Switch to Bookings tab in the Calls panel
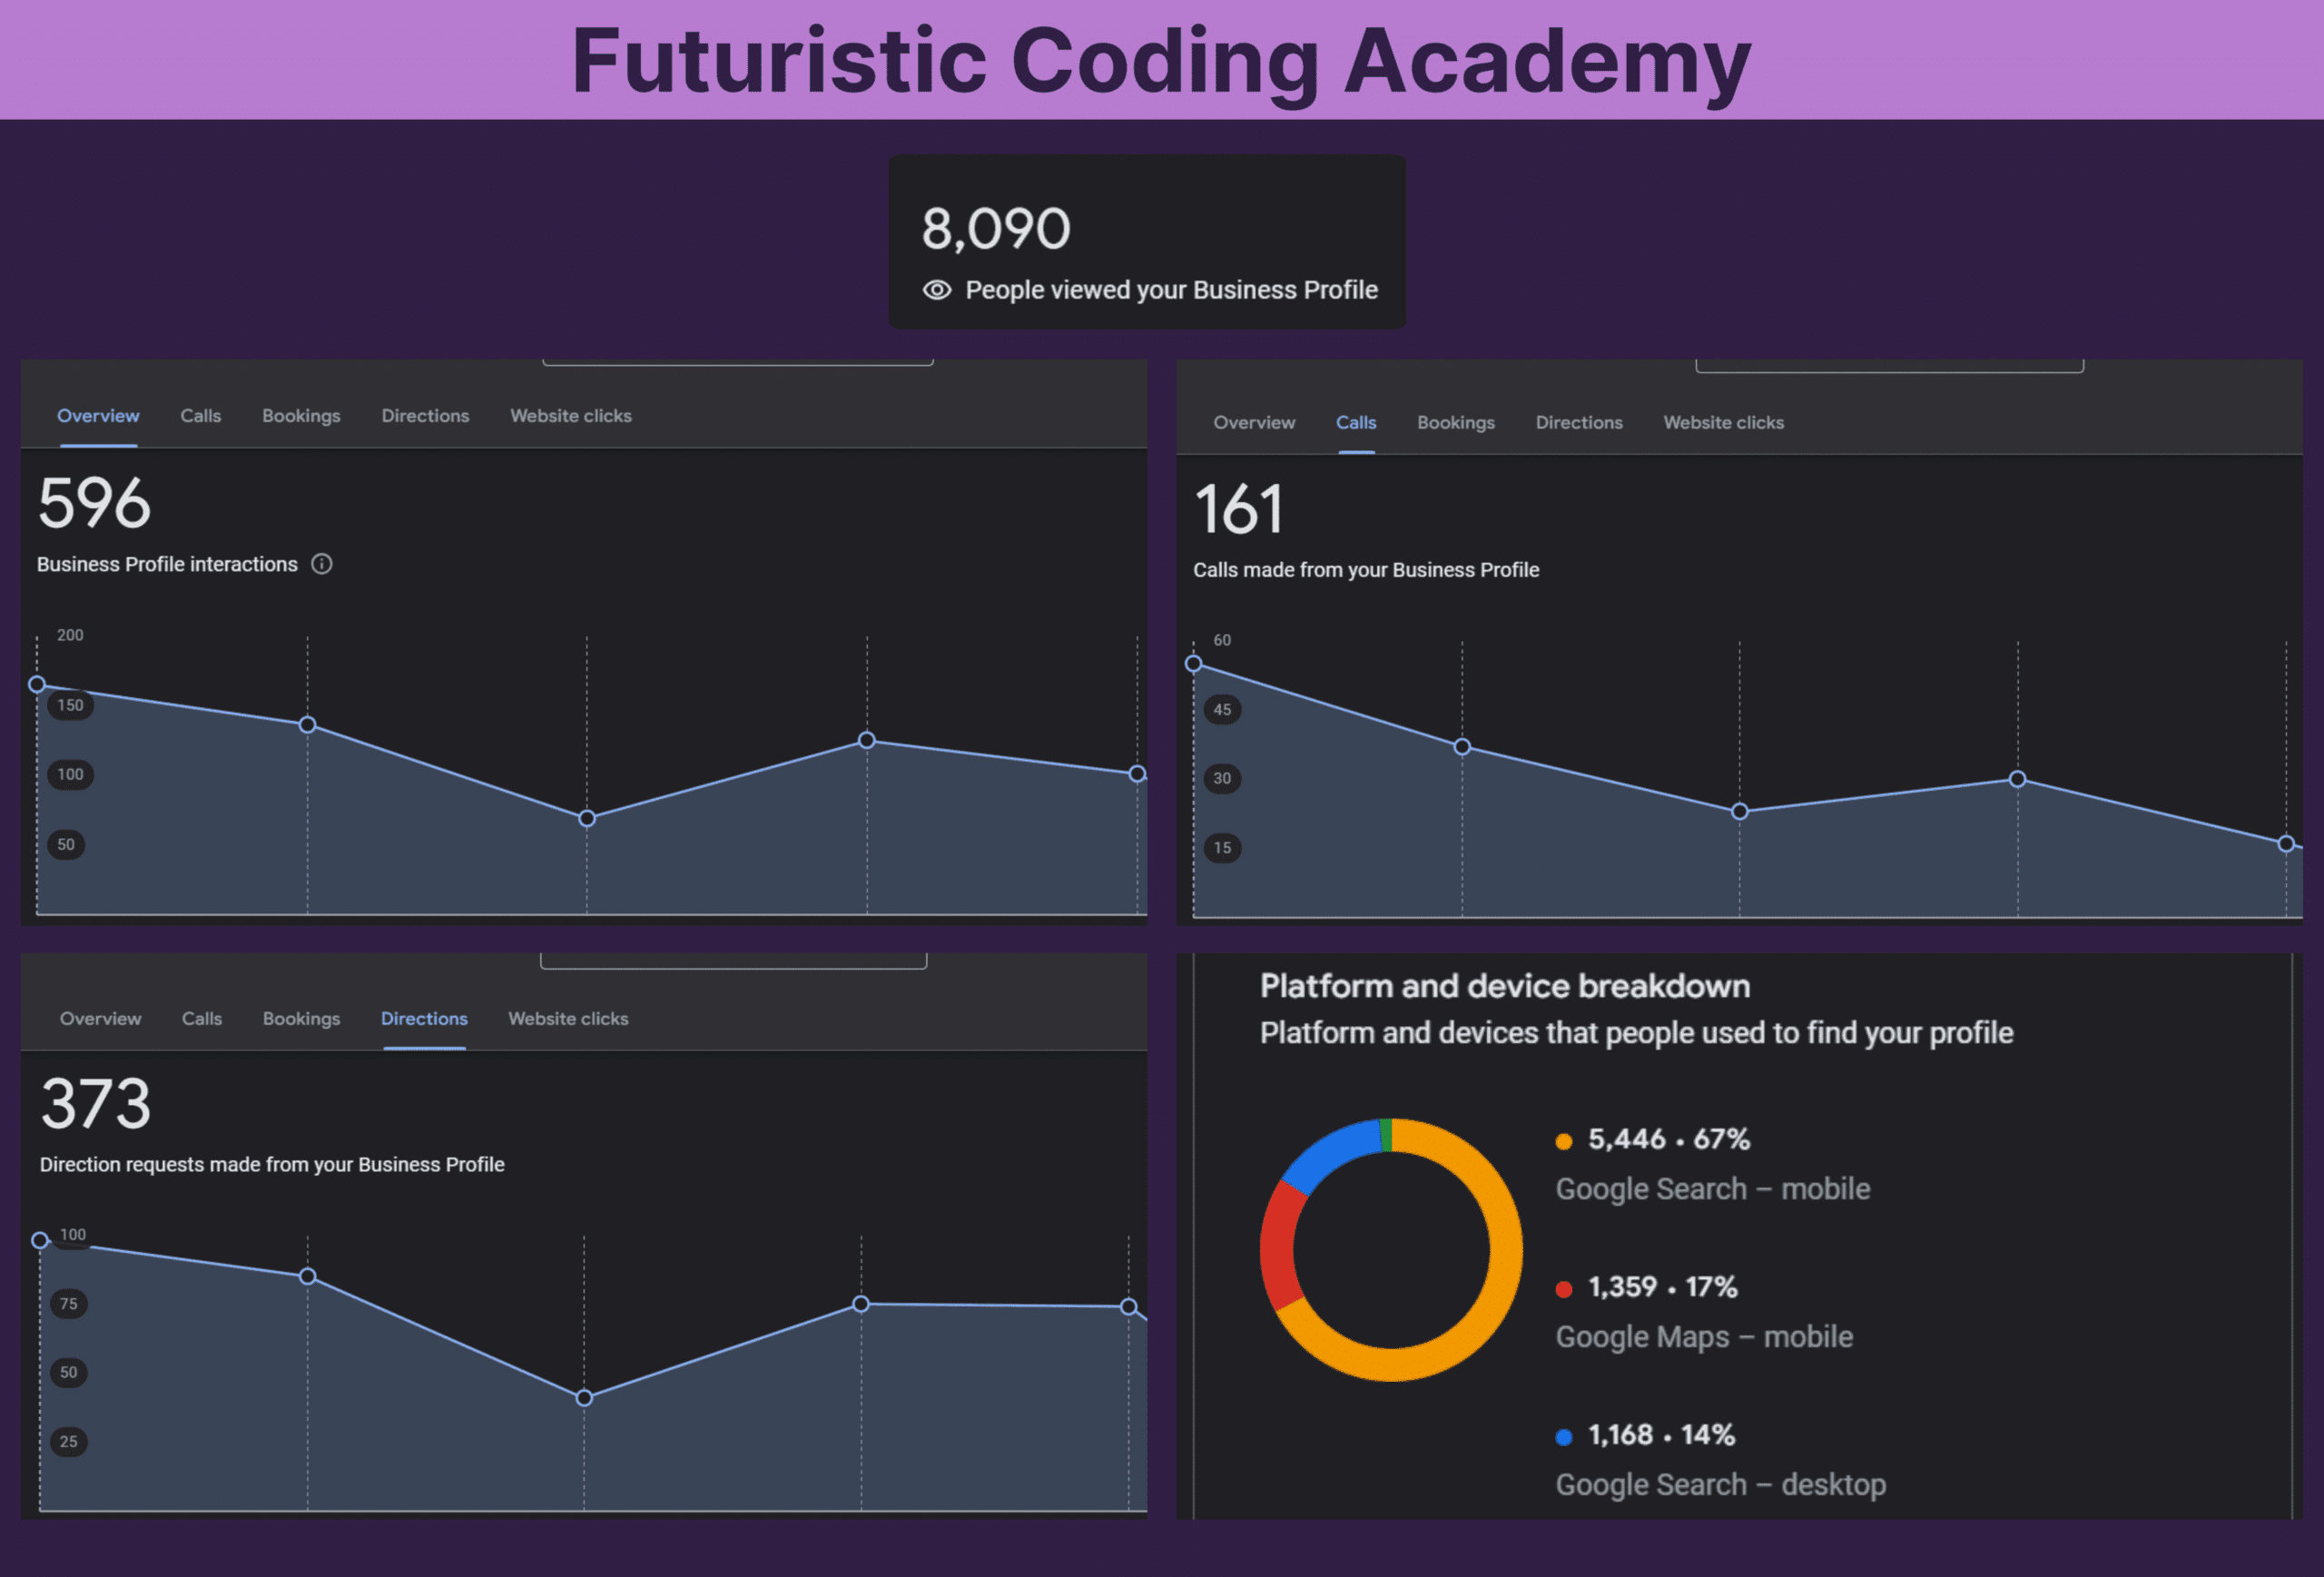Screen dimensions: 2324x1577 click(x=1455, y=423)
